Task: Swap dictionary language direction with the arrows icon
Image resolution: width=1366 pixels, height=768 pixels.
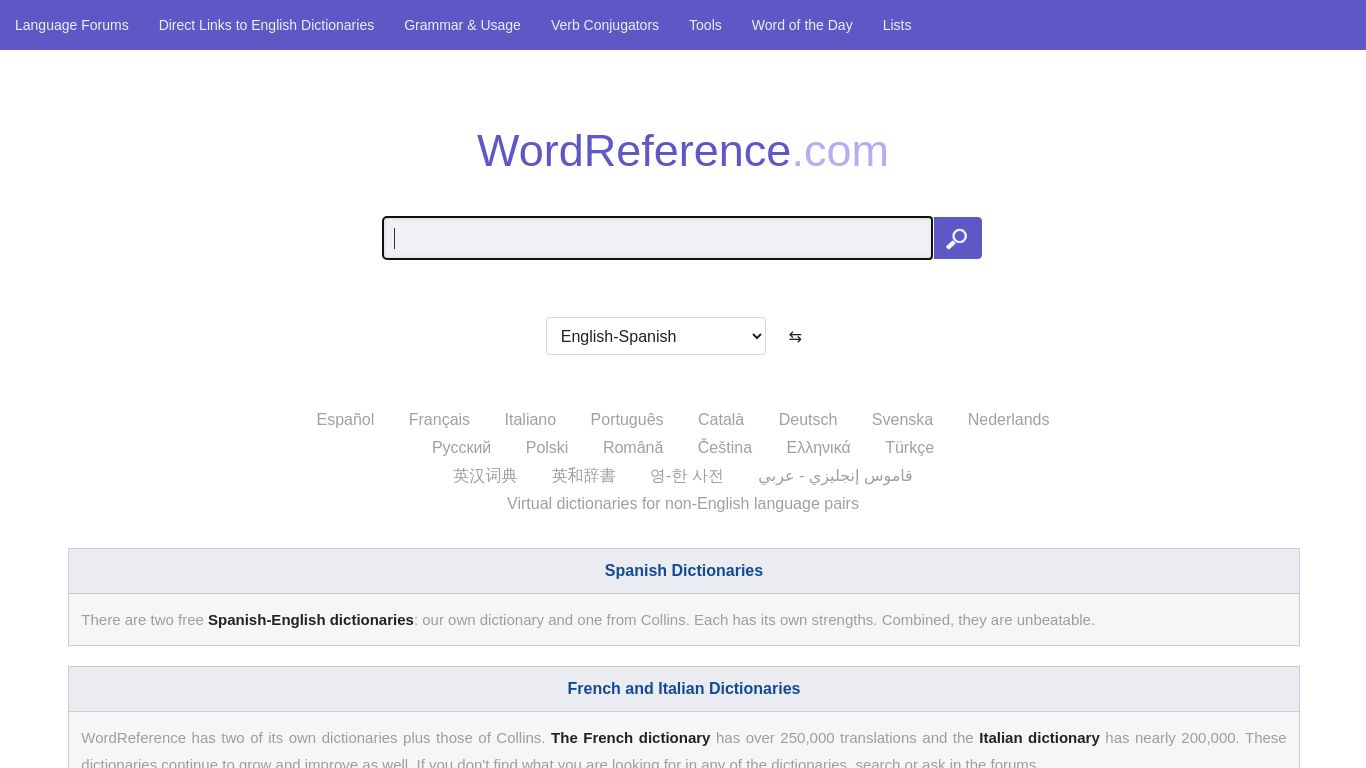Action: 795,337
